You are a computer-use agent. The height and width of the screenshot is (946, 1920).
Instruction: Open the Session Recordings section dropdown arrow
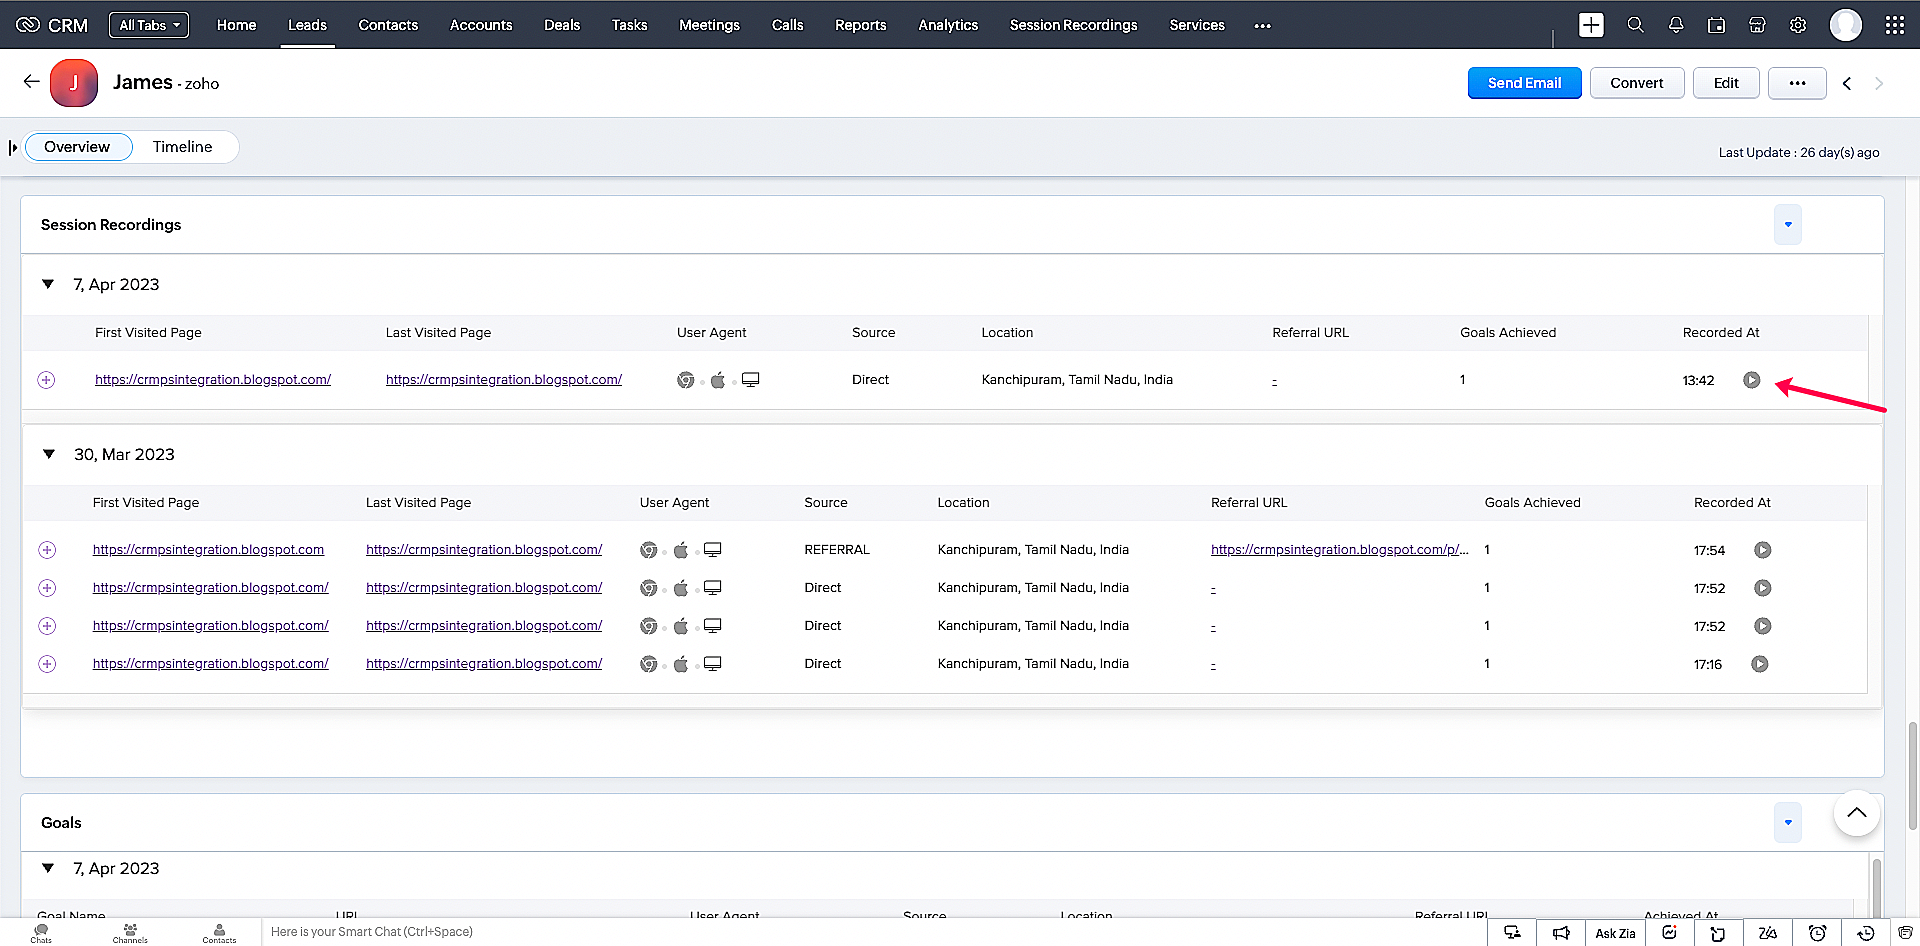pyautogui.click(x=1788, y=225)
